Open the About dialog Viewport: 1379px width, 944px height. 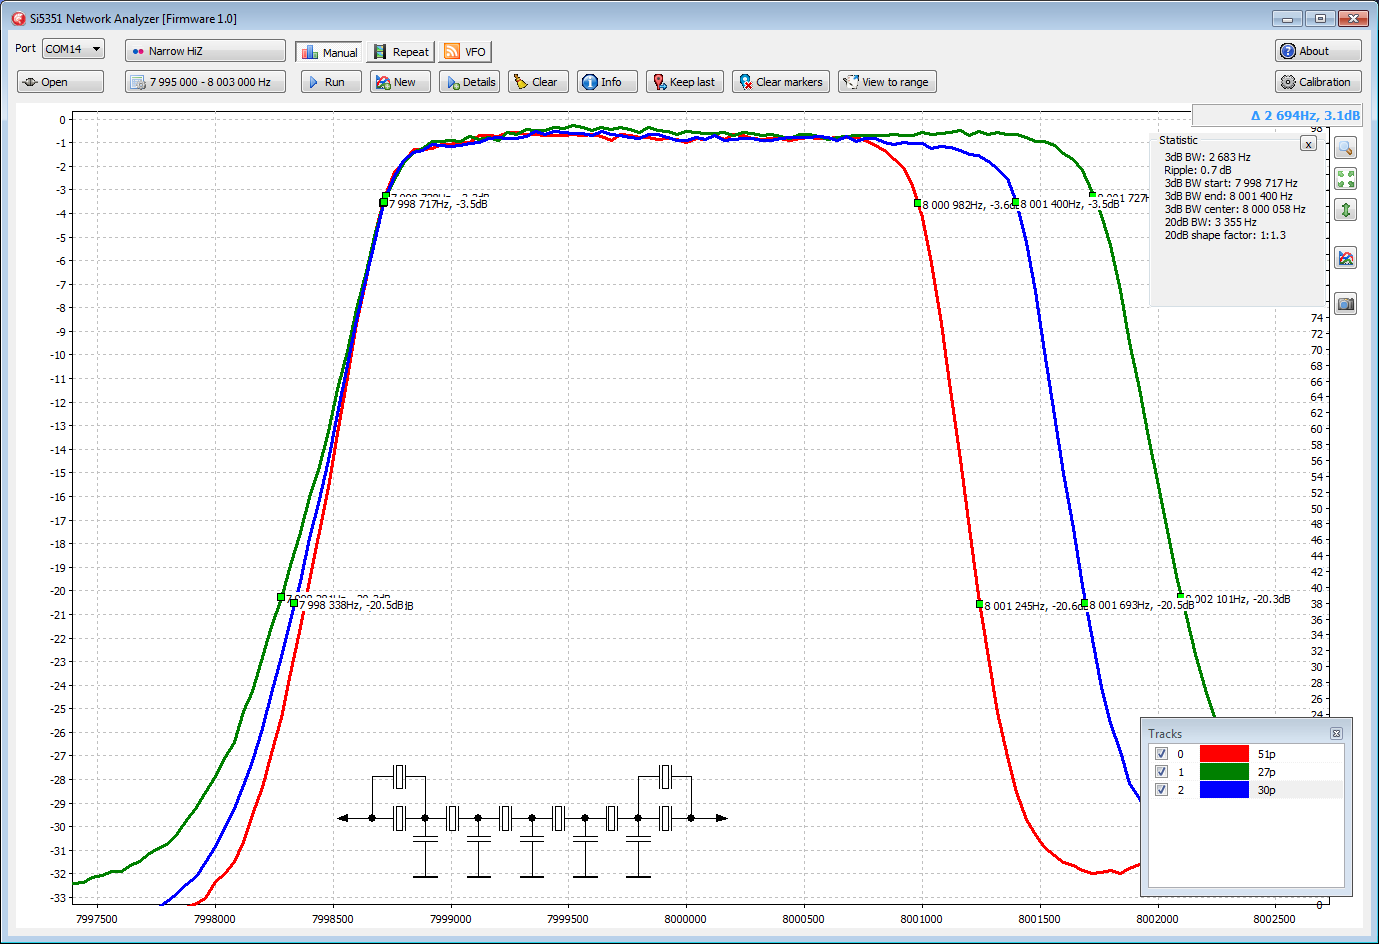(1318, 51)
